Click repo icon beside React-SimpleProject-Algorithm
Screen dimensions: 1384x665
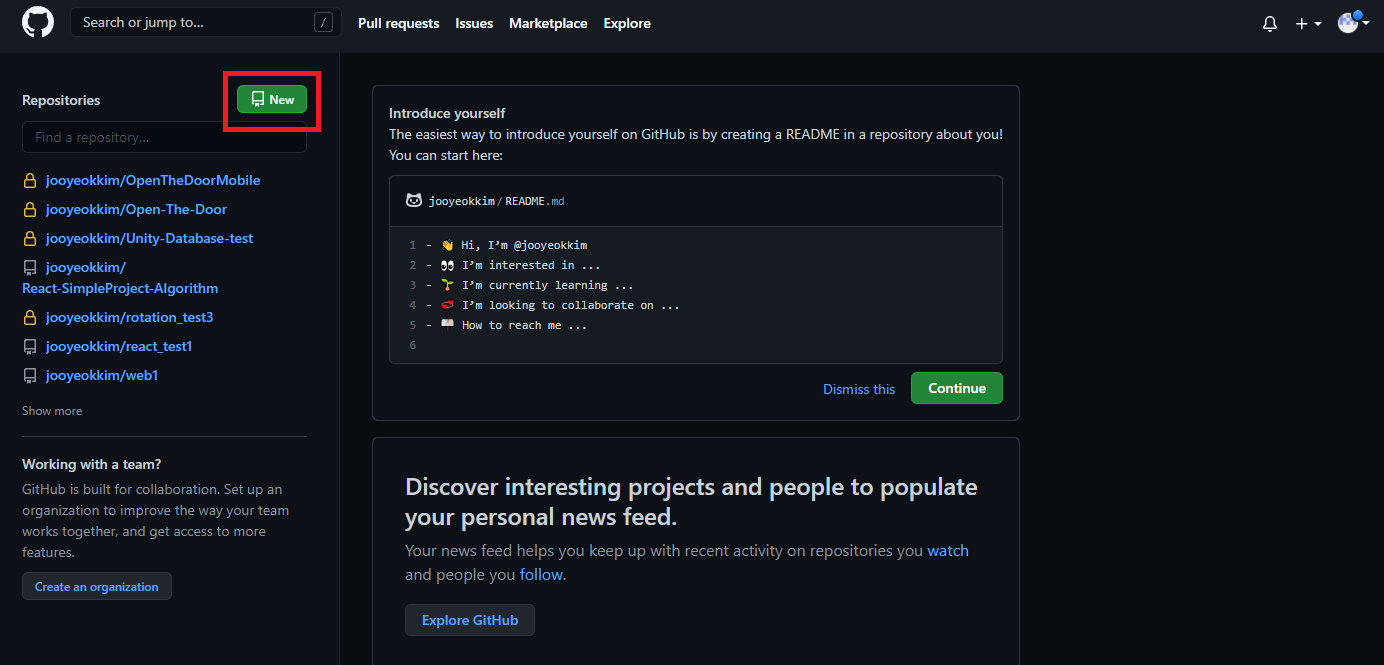pos(30,268)
